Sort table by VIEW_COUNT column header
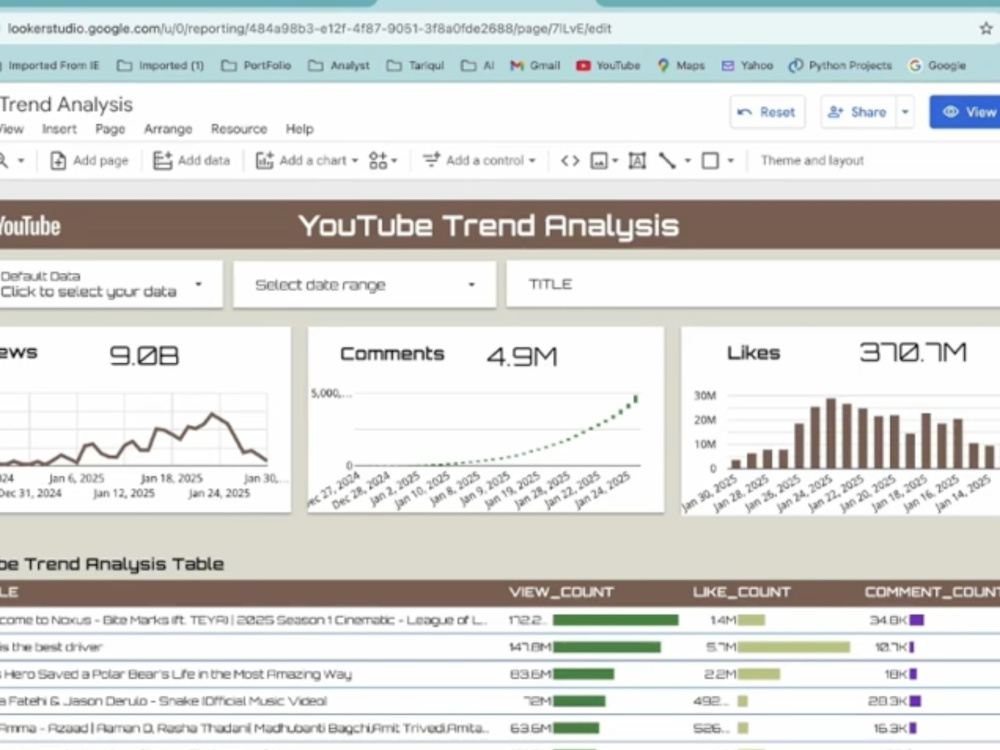Viewport: 1000px width, 750px height. 561,592
